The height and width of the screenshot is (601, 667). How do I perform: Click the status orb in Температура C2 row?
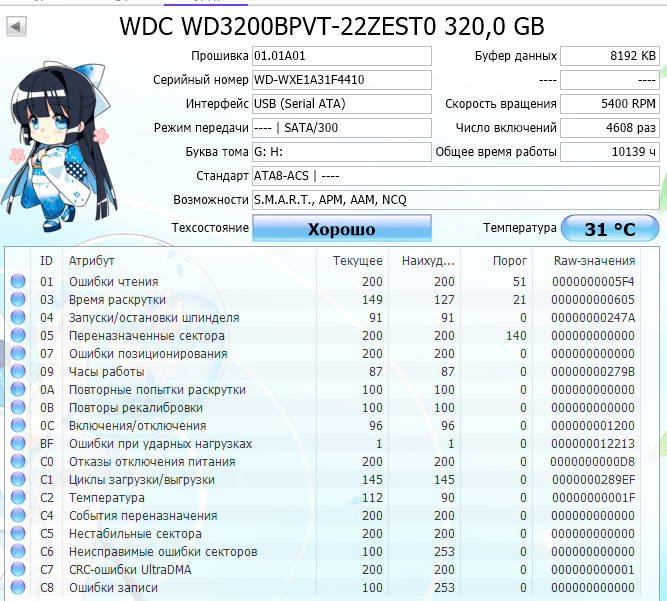tap(18, 497)
